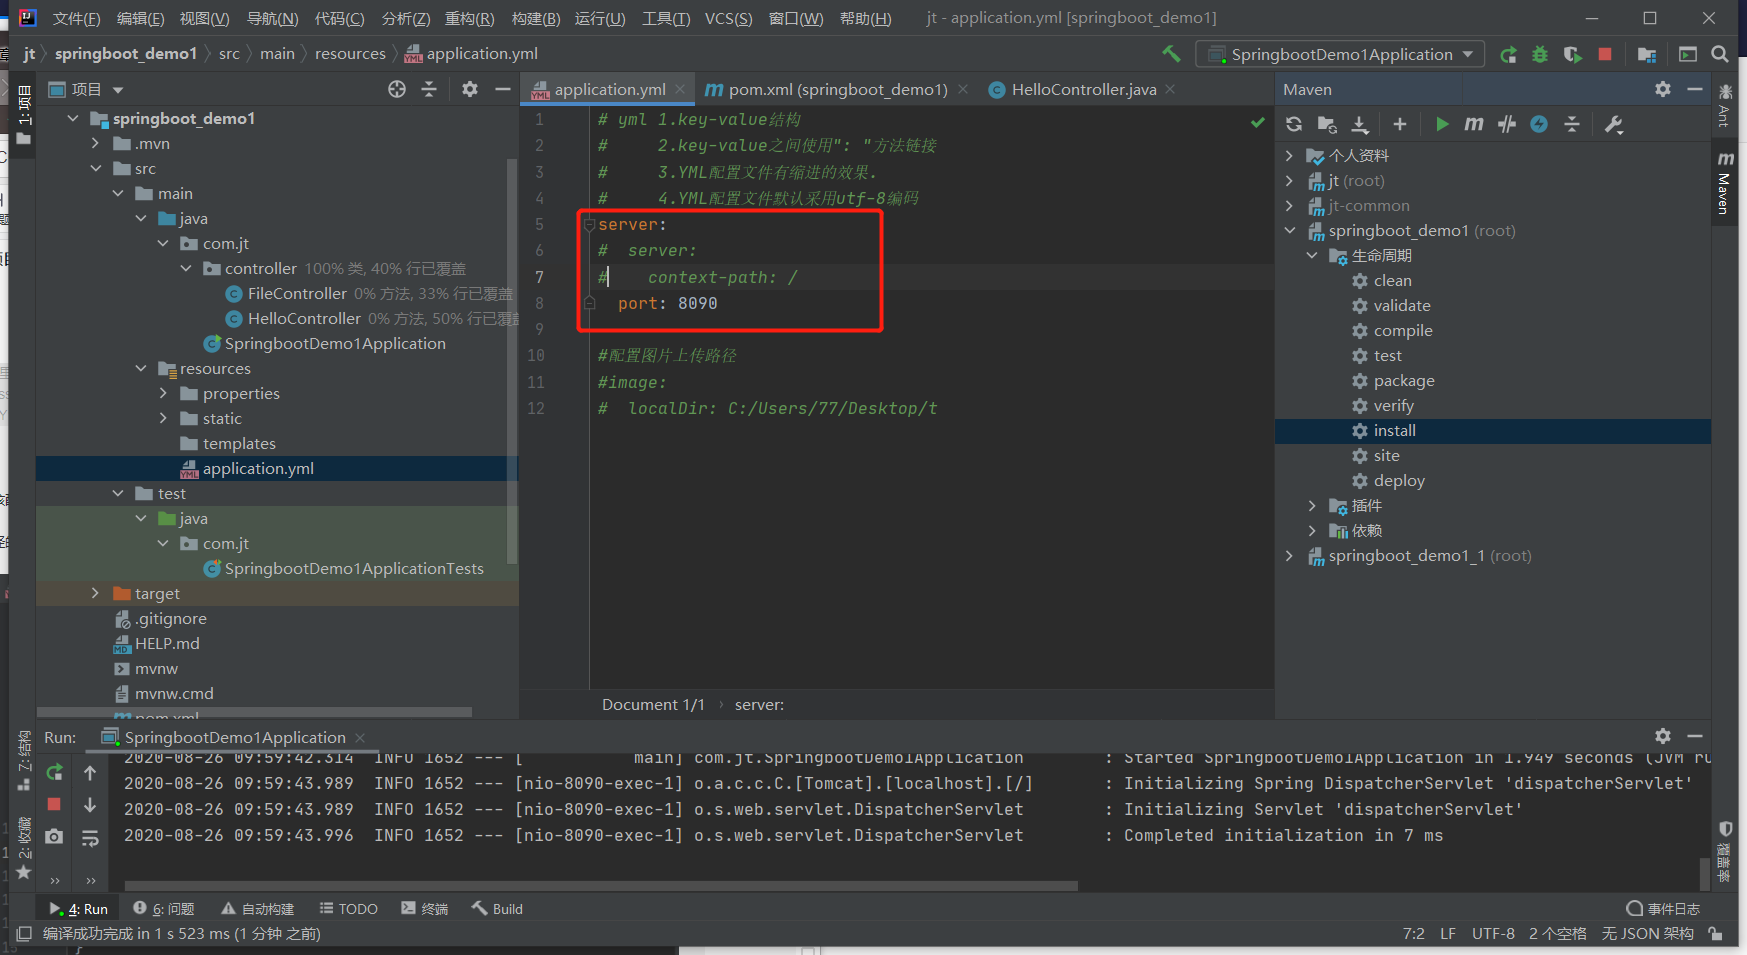Screen dimensions: 1747x955
Task: Click the console scroll down arrow
Action: 90,804
